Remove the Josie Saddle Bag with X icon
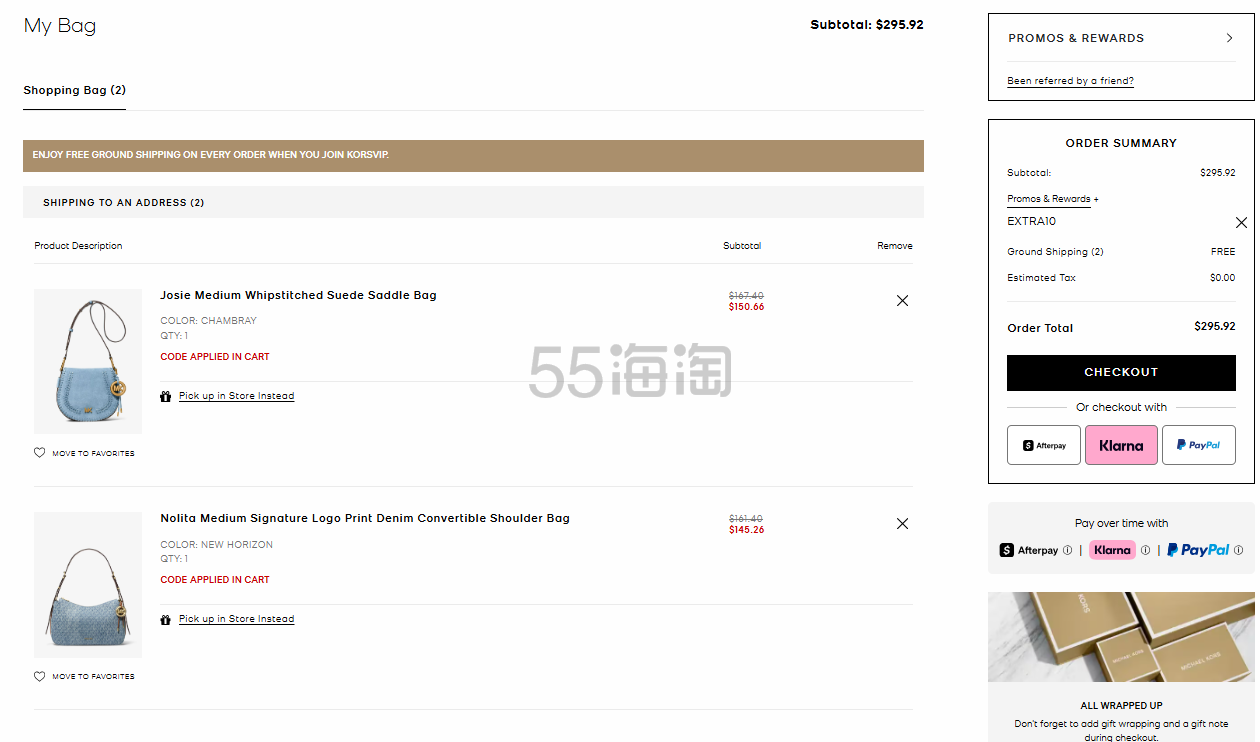 point(902,300)
